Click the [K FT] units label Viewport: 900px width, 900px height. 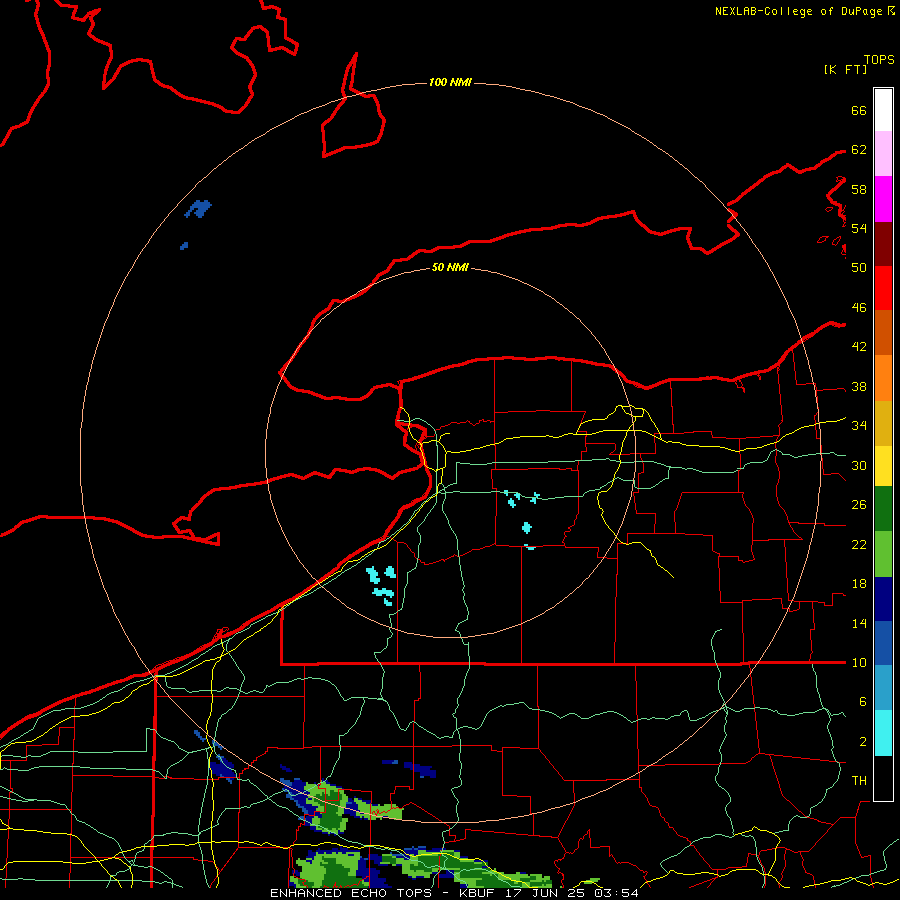pyautogui.click(x=845, y=69)
